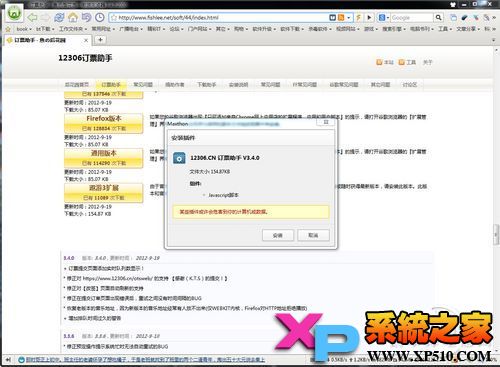This screenshot has width=500, height=367.
Task: Open the home page with the house icon
Action: (x=73, y=17)
